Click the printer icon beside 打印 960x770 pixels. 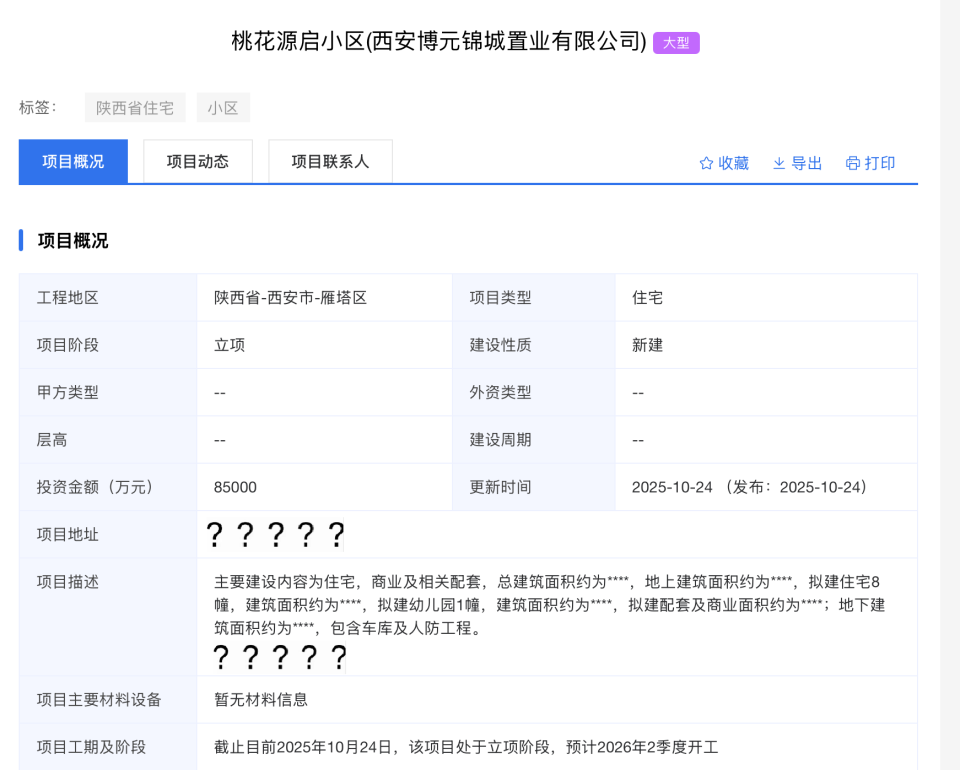pyautogui.click(x=852, y=163)
